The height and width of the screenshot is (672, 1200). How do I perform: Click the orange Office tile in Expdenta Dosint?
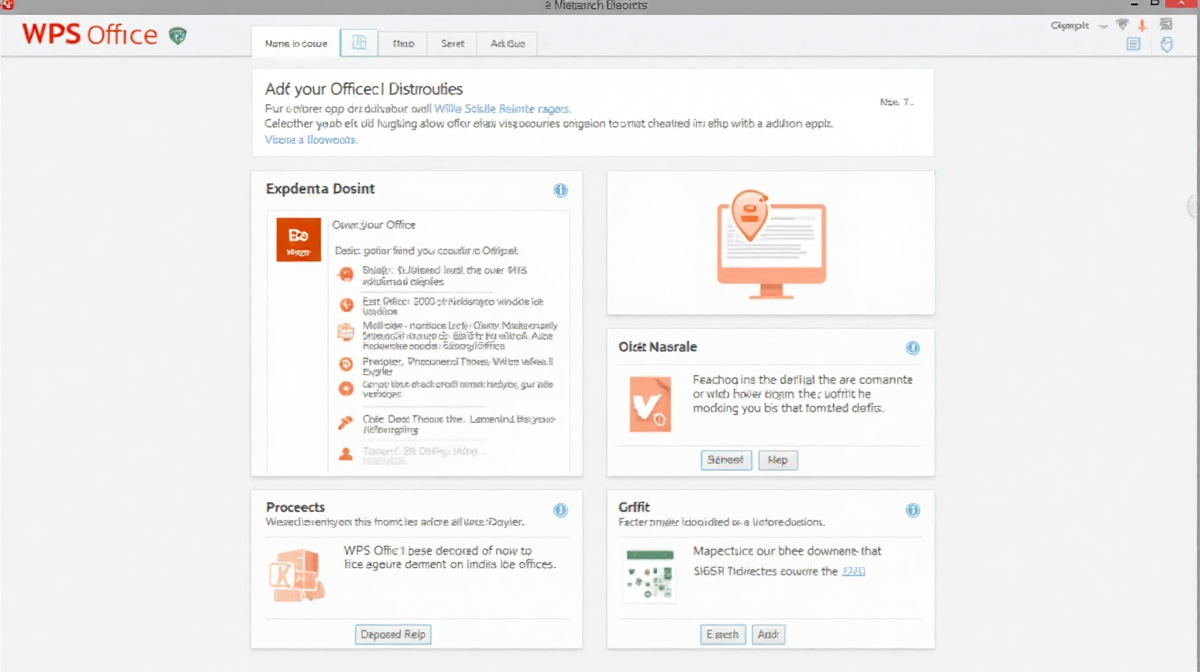point(298,240)
